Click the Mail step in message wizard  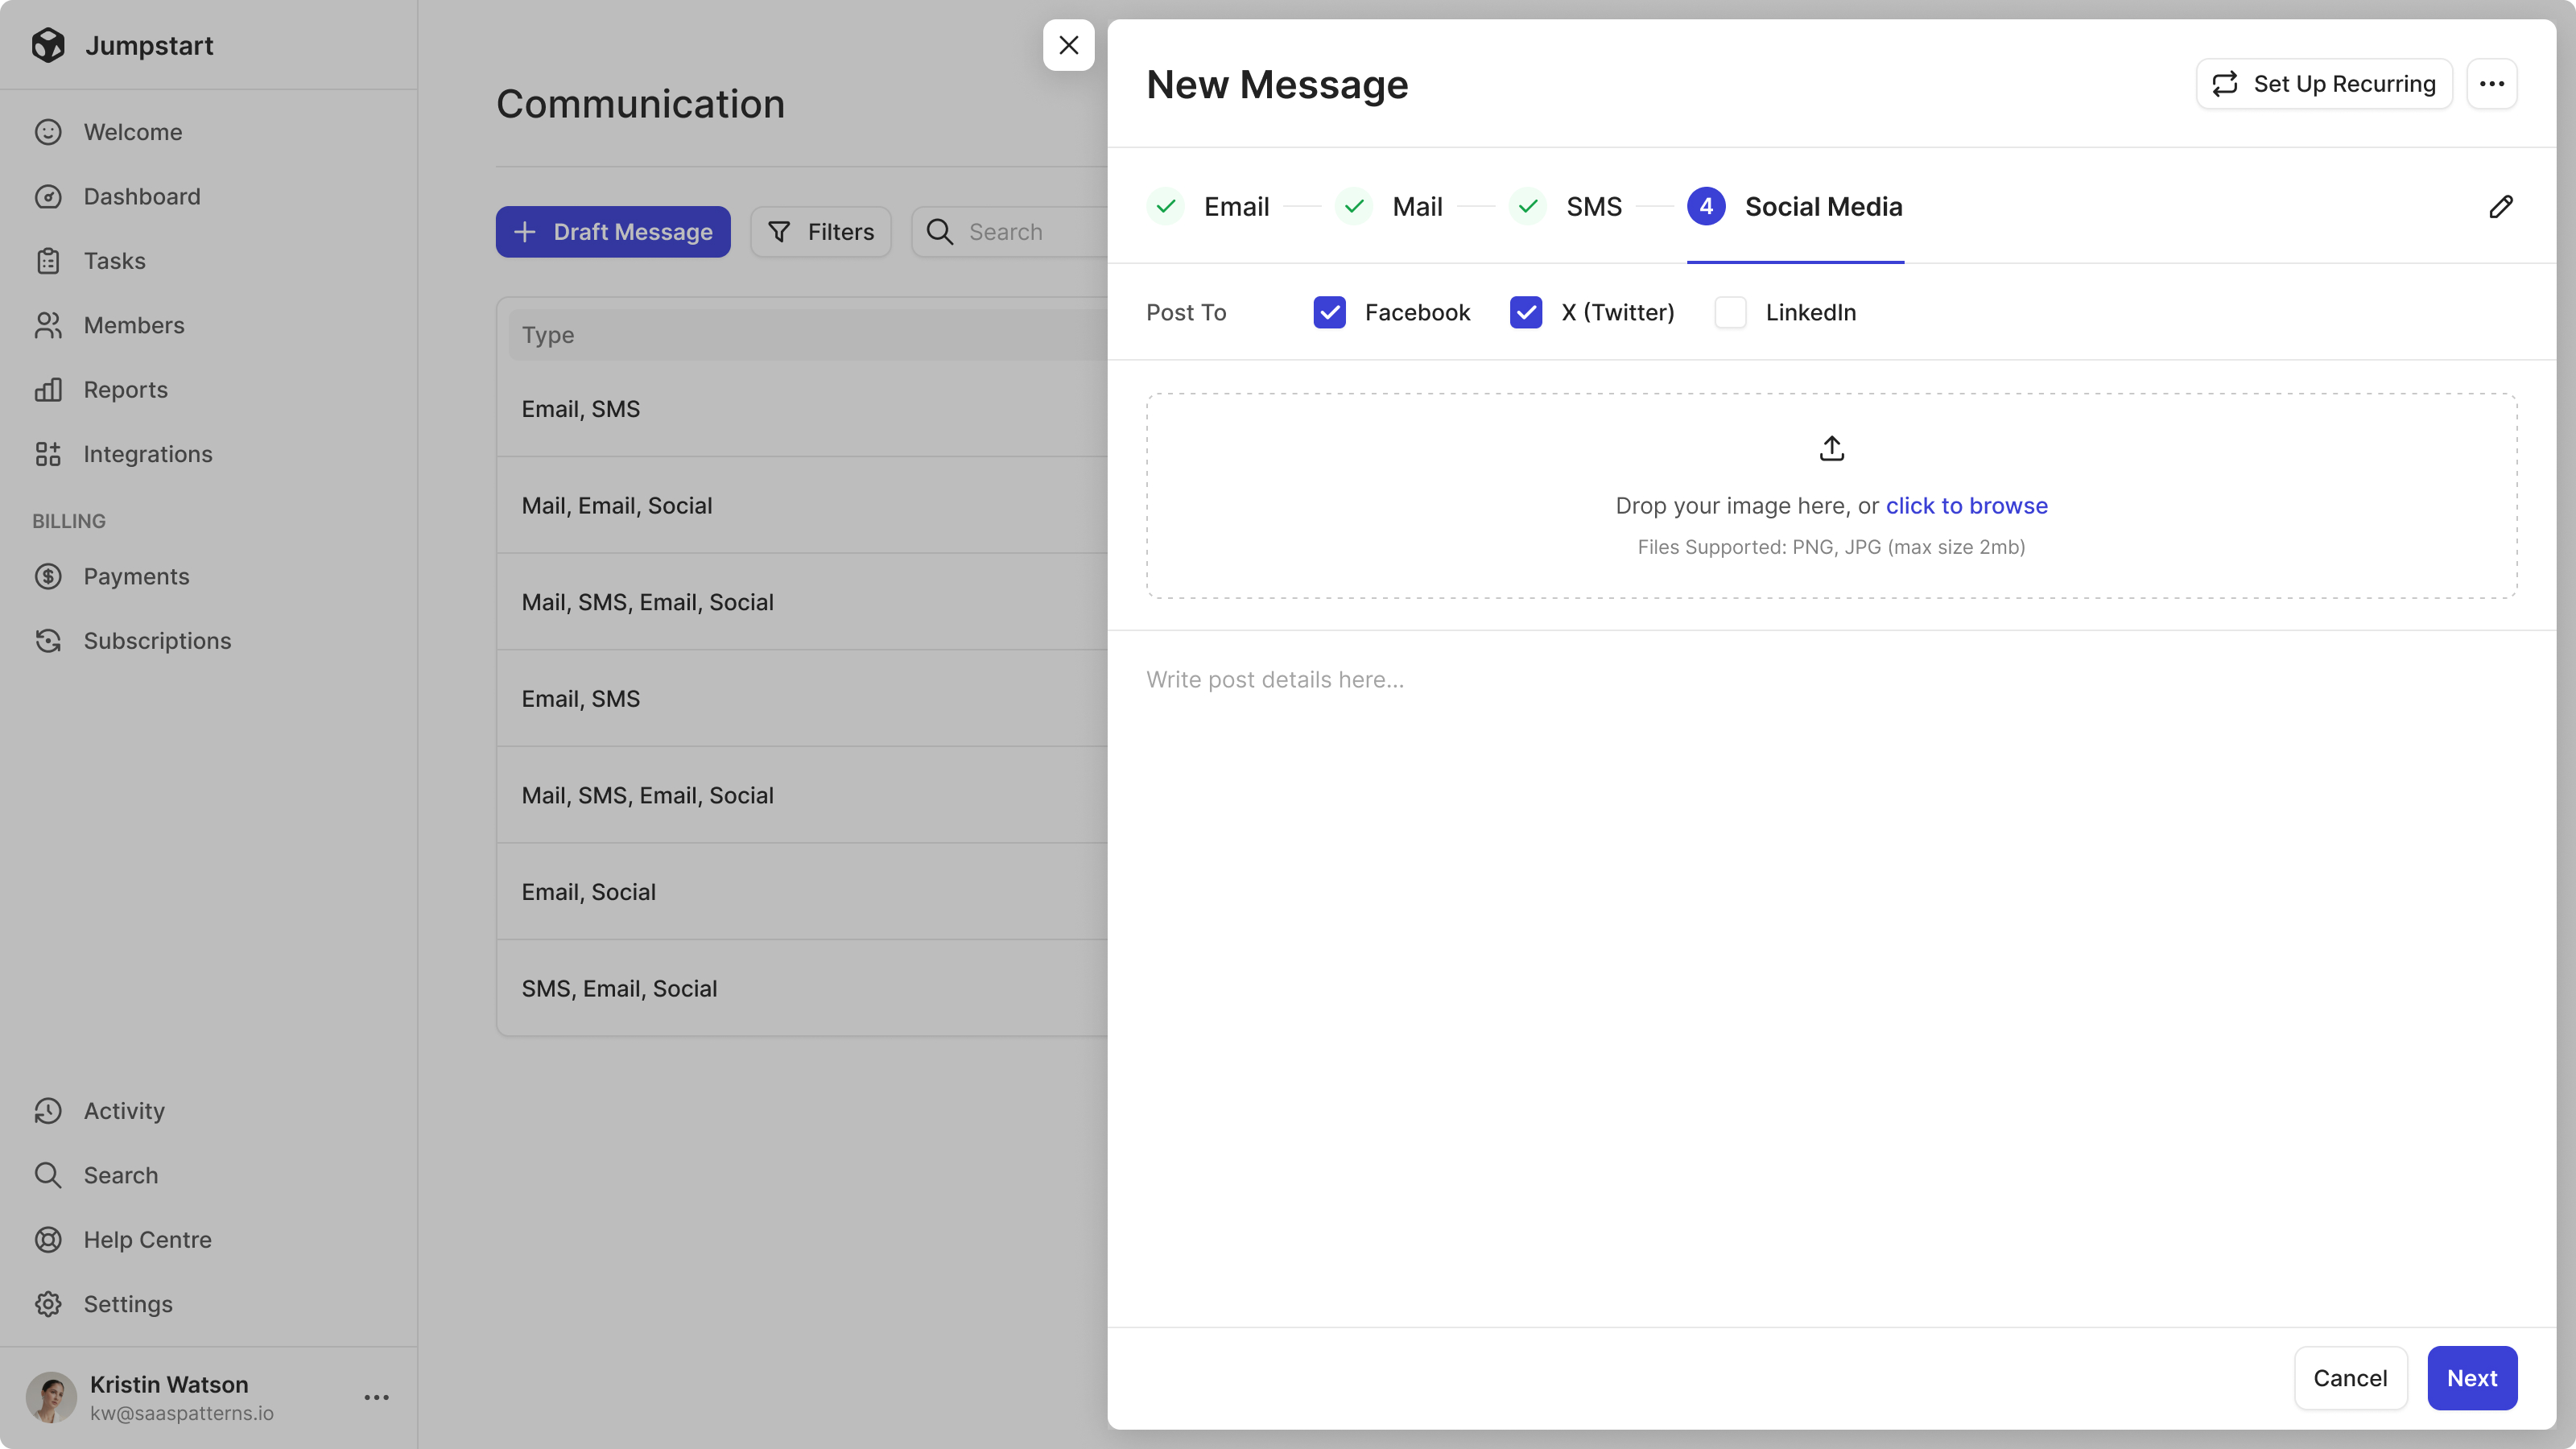(x=1417, y=205)
